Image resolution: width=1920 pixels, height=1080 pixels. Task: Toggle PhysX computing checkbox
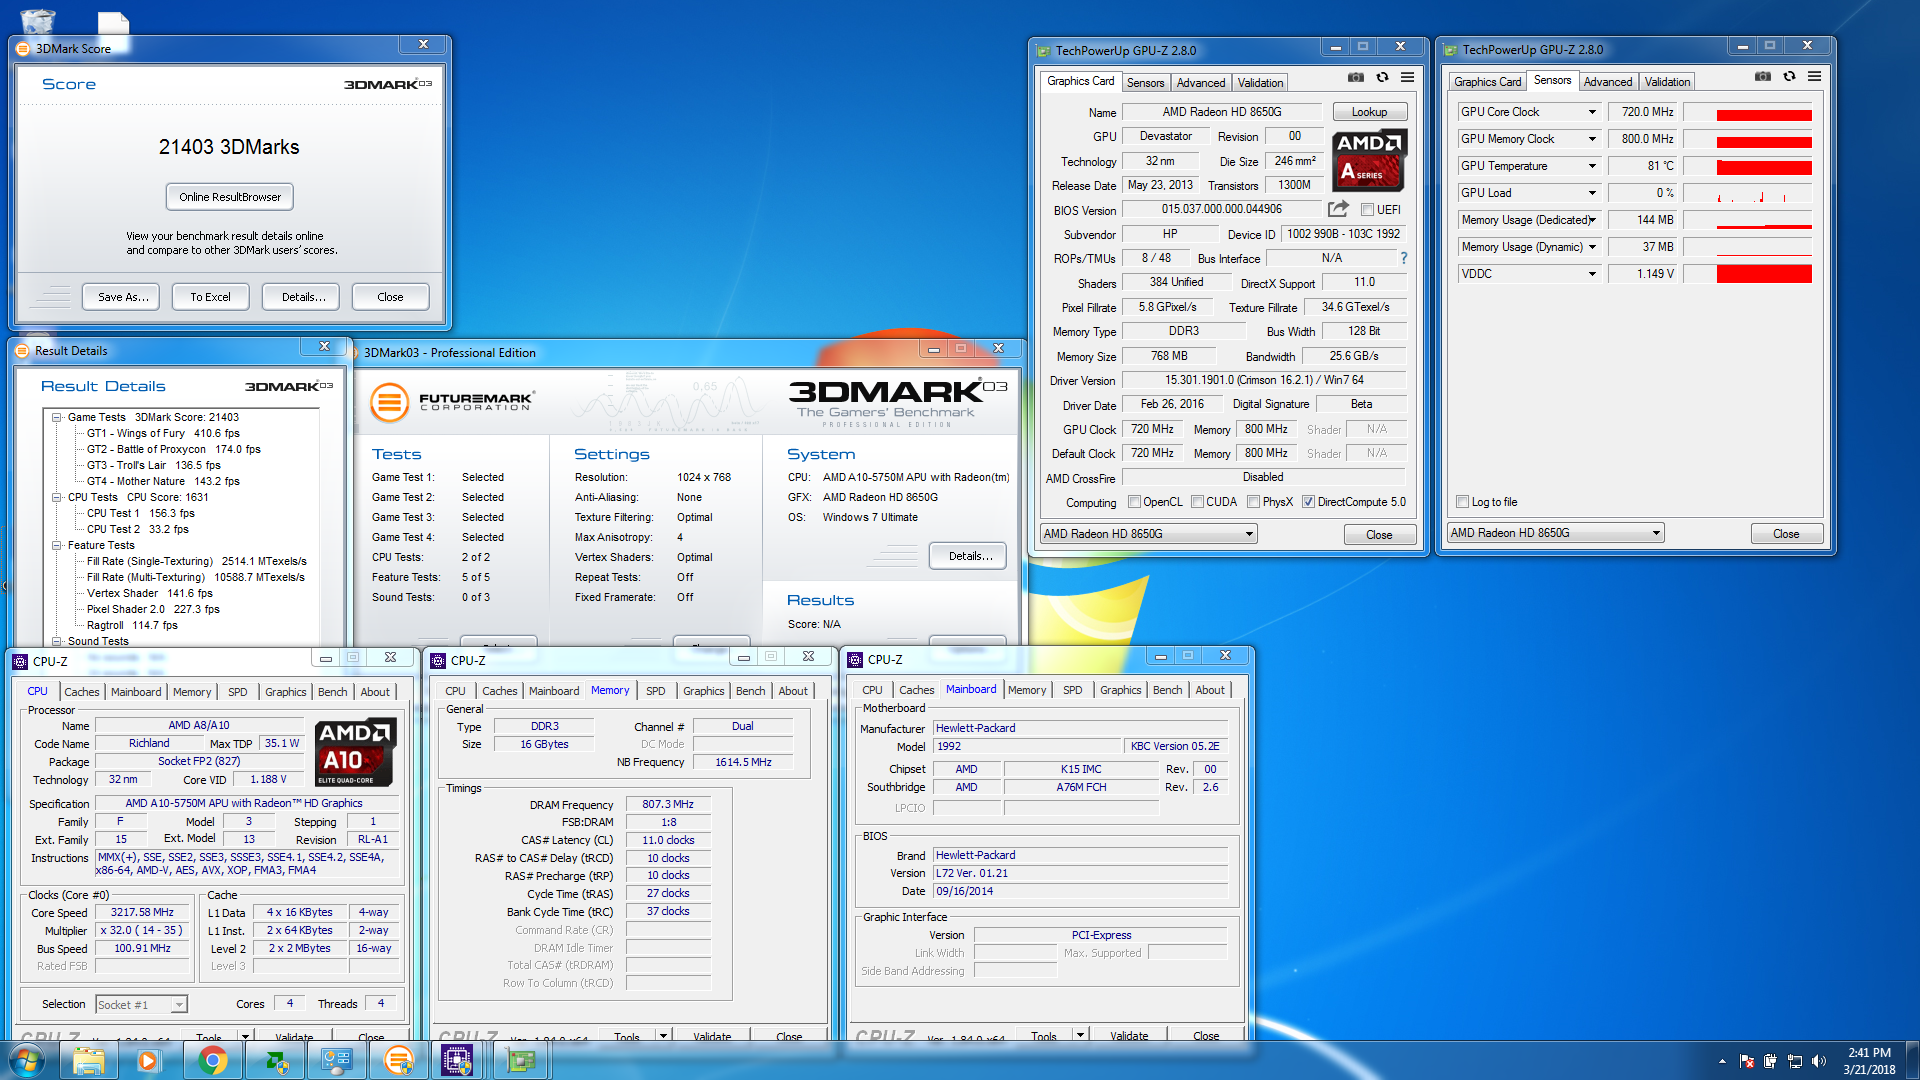(x=1253, y=502)
